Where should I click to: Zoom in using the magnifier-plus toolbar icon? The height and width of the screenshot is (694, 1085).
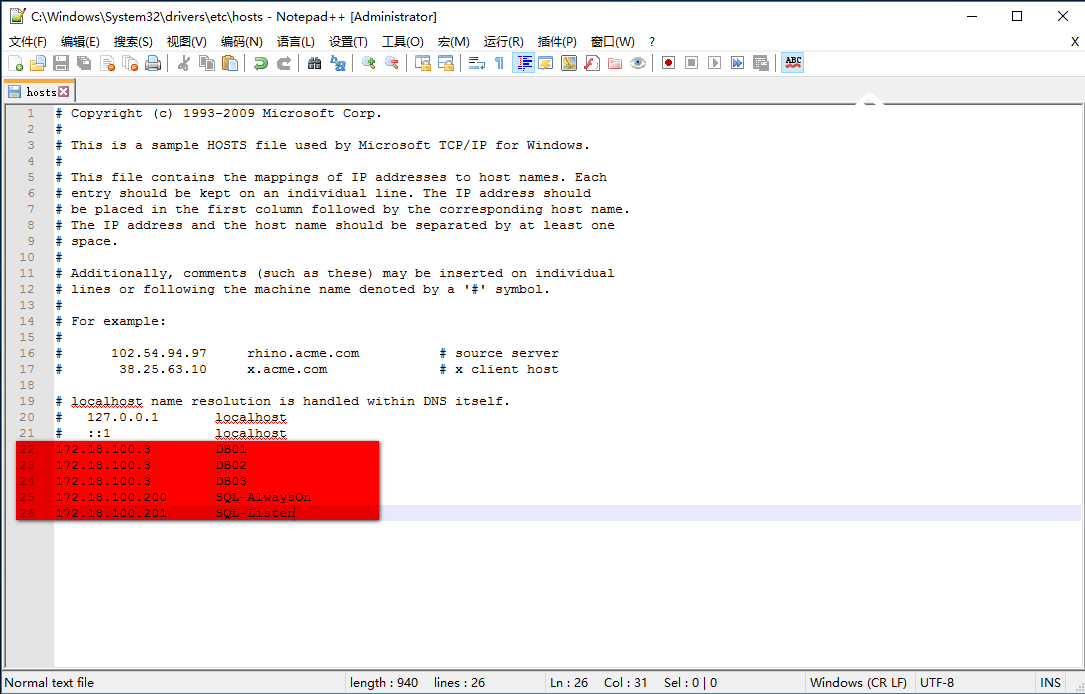pos(369,62)
